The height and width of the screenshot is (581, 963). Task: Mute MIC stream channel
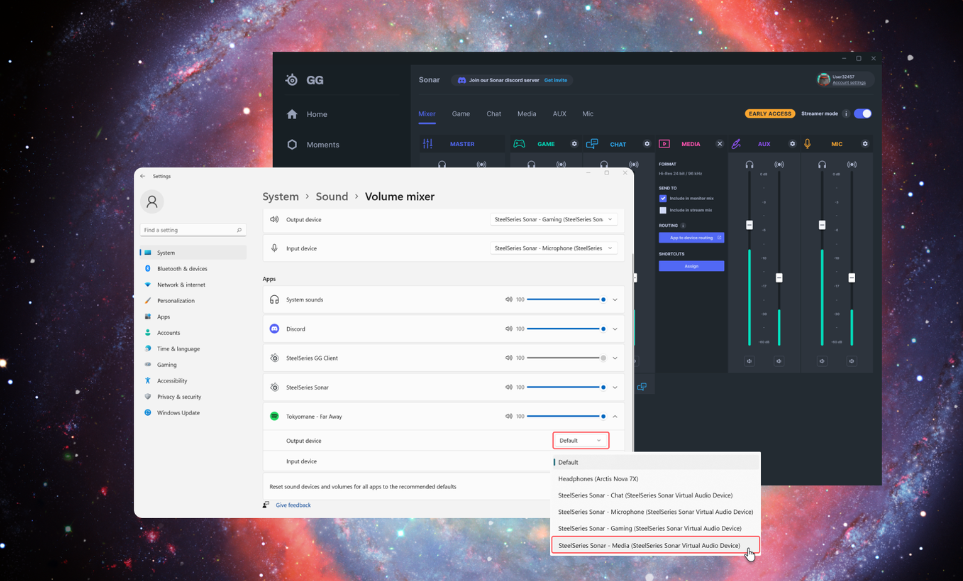[x=851, y=361]
